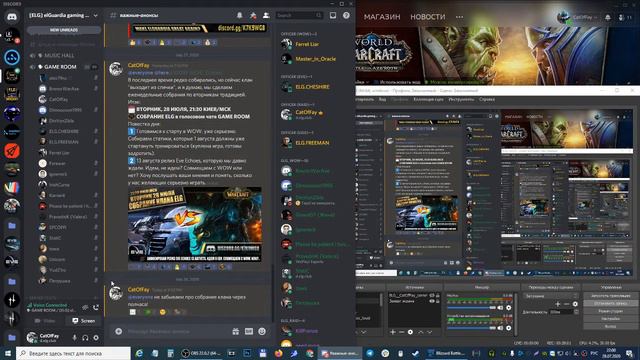Screen dimensions: 640x360
Task: Open the emoji picker in message box
Action: [x=262, y=331]
